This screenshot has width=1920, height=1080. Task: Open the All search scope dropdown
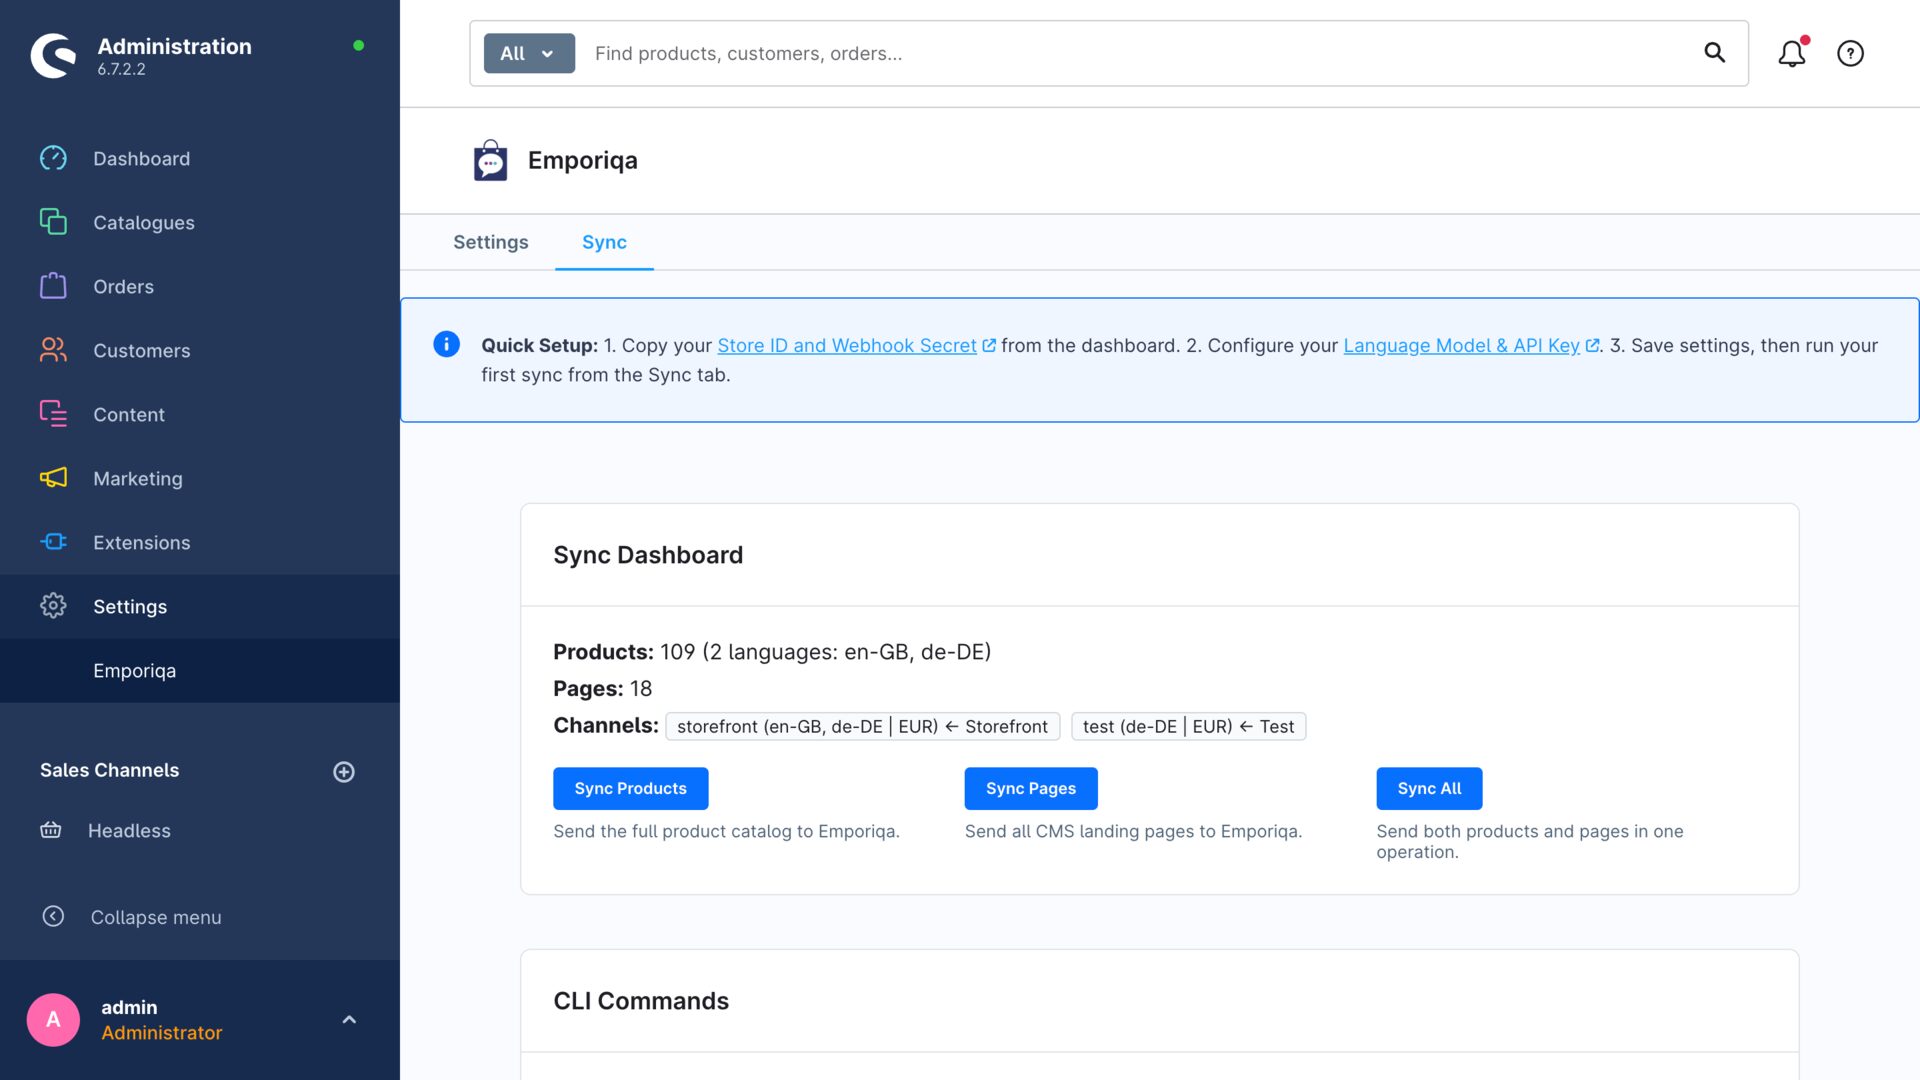coord(528,53)
